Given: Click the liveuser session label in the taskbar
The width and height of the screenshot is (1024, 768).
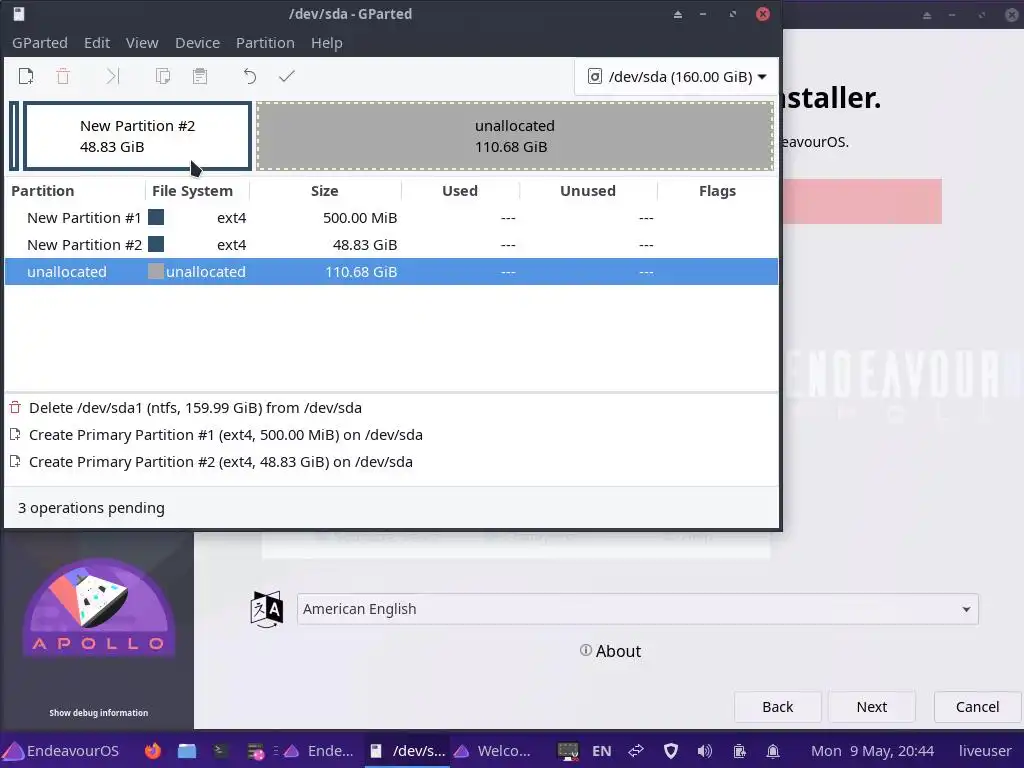Looking at the screenshot, I should [x=985, y=750].
